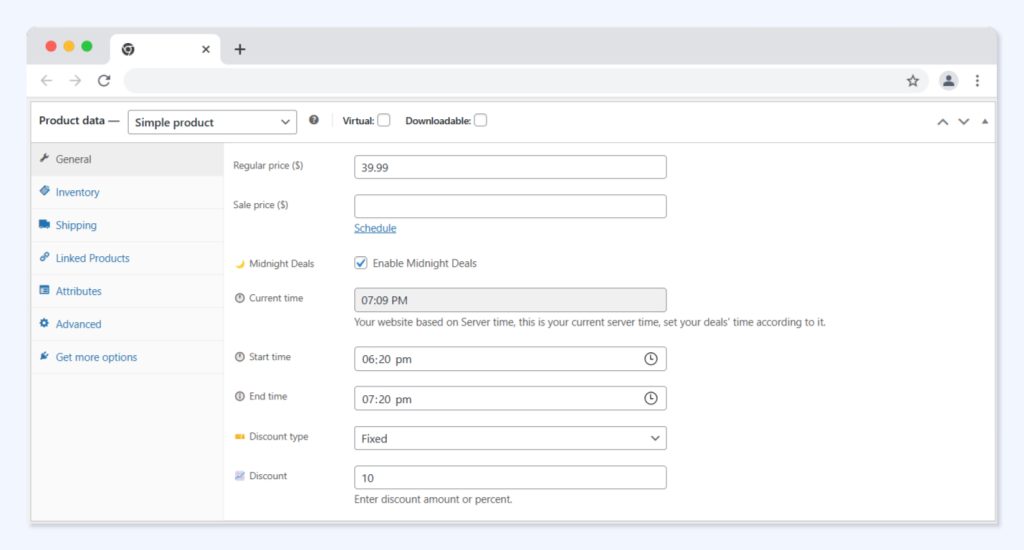1024x550 pixels.
Task: Open the browser profile avatar icon
Action: [948, 81]
